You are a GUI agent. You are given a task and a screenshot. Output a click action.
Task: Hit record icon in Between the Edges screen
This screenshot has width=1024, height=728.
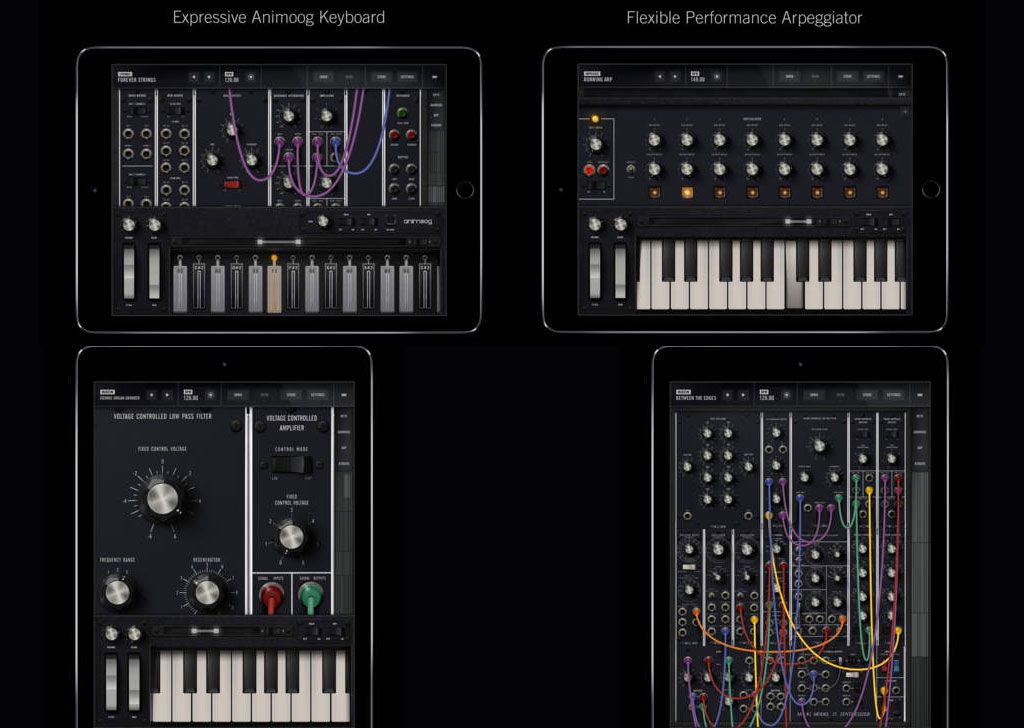(x=786, y=395)
